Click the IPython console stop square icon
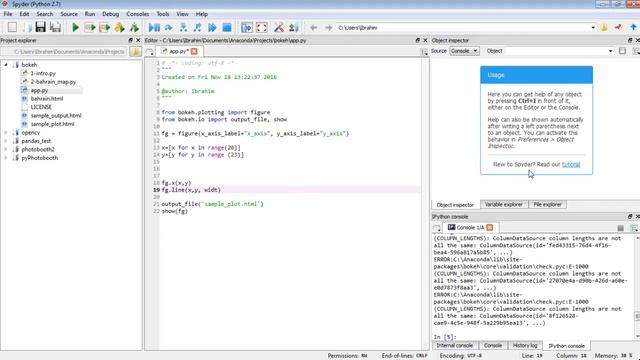 [620, 228]
